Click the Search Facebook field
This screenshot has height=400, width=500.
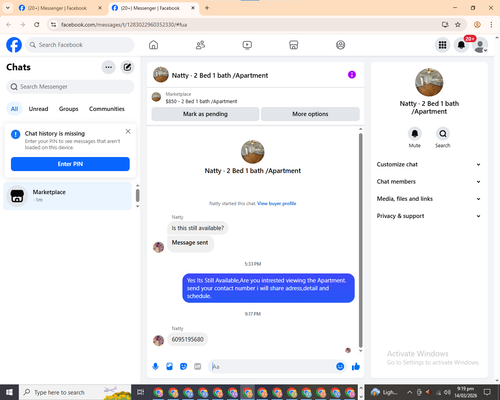[x=80, y=45]
